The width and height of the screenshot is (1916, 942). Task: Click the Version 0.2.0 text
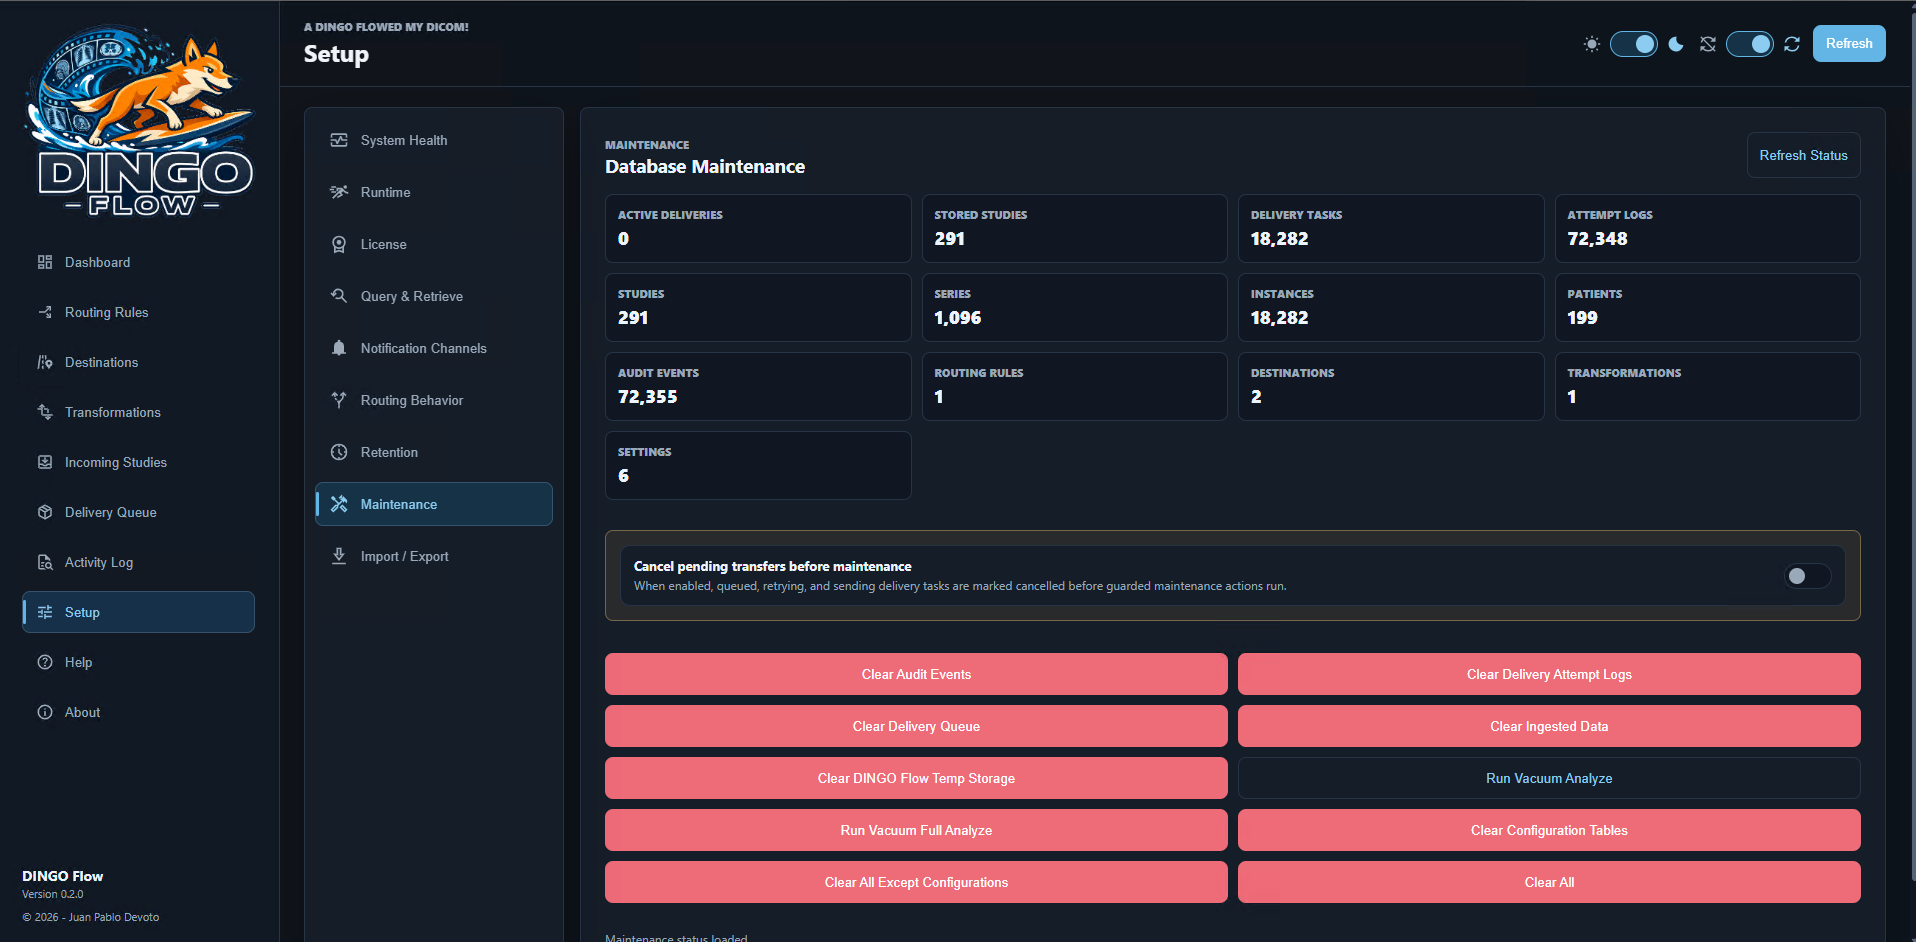coord(53,894)
